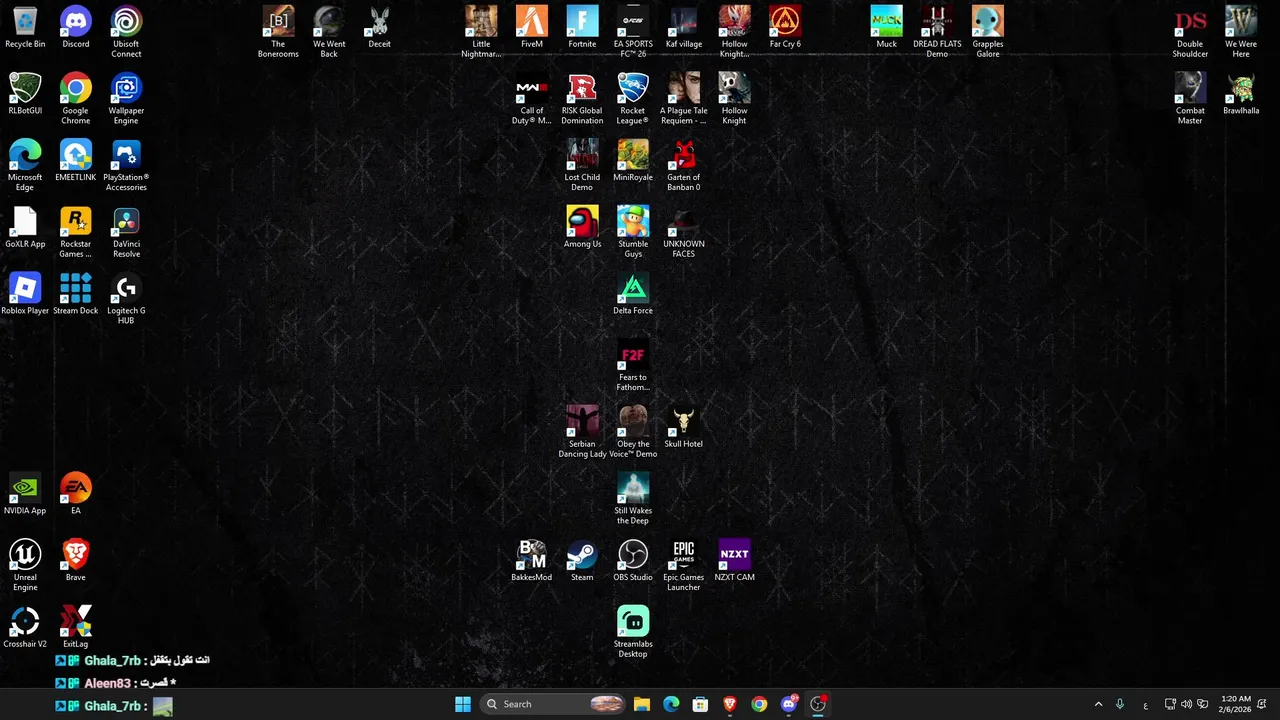The height and width of the screenshot is (720, 1280).
Task: Launch Stumble Guys shortcut
Action: [633, 233]
